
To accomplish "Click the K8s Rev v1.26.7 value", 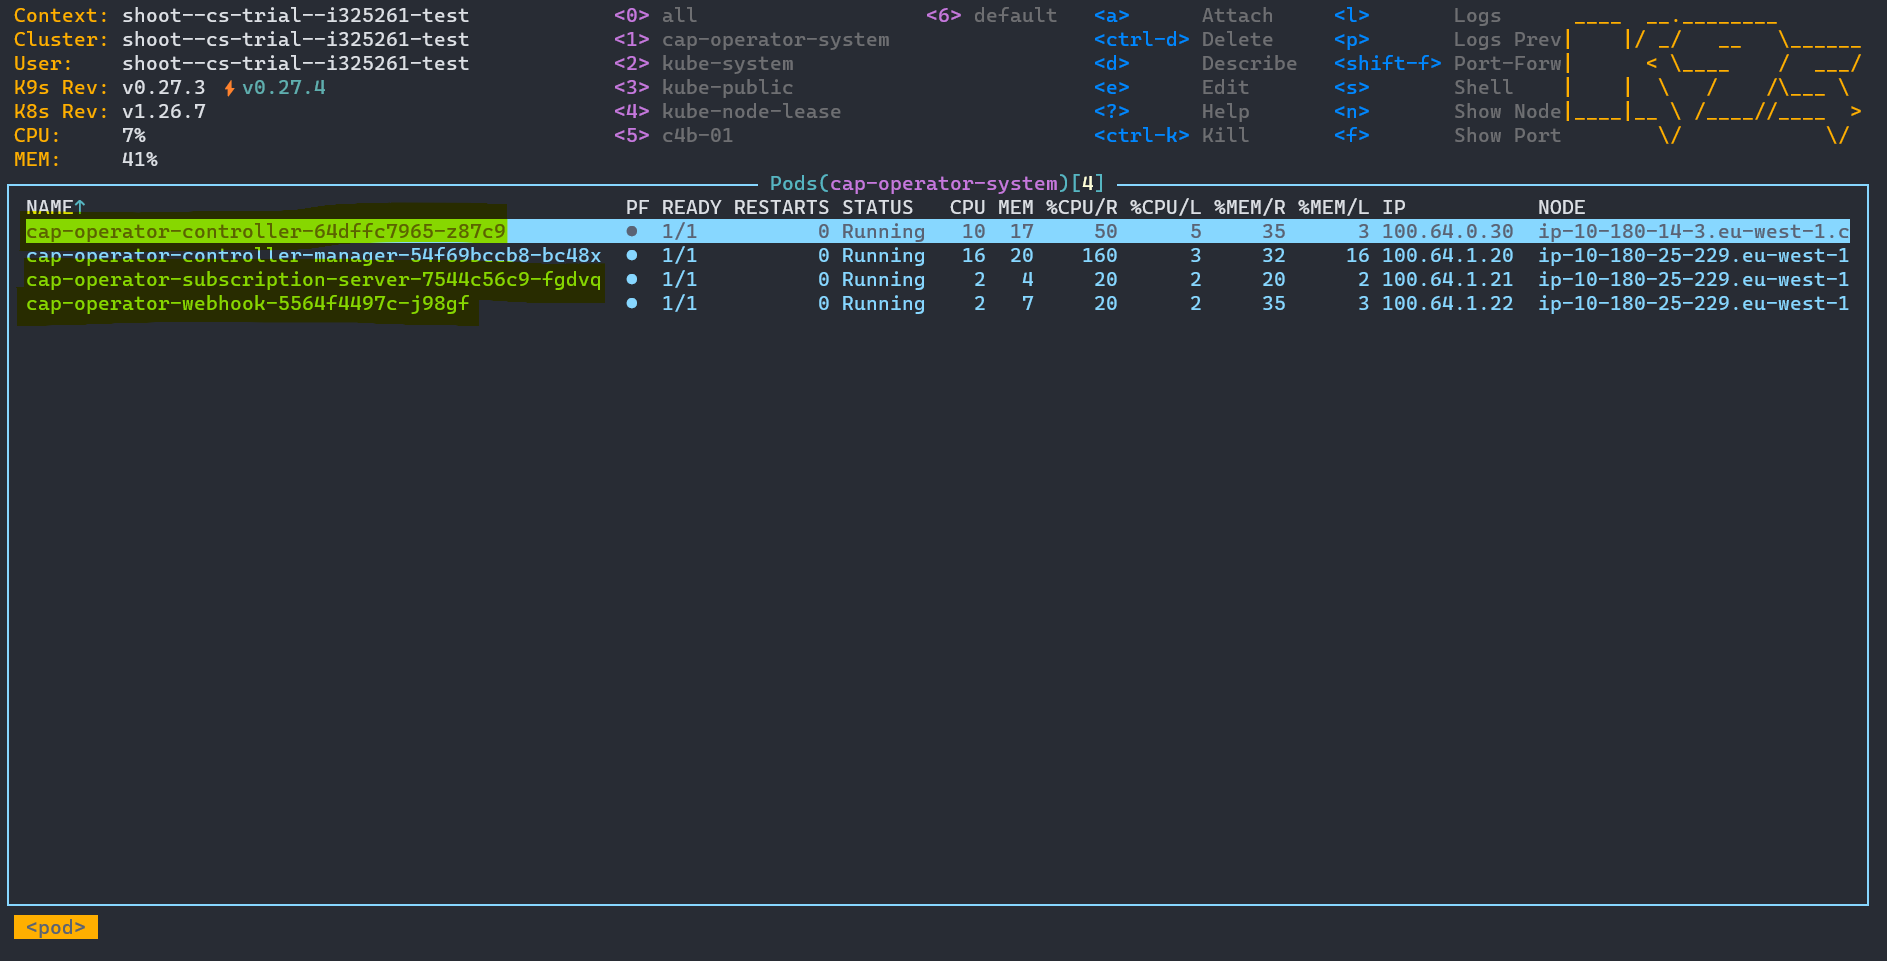I will click(x=164, y=111).
